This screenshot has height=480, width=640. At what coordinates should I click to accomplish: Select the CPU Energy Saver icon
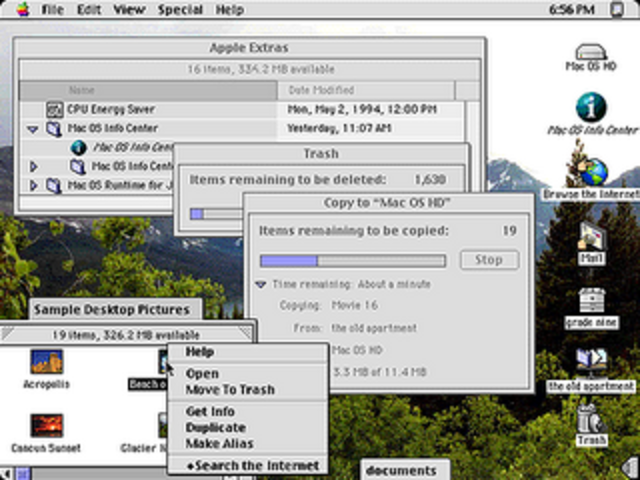point(54,109)
